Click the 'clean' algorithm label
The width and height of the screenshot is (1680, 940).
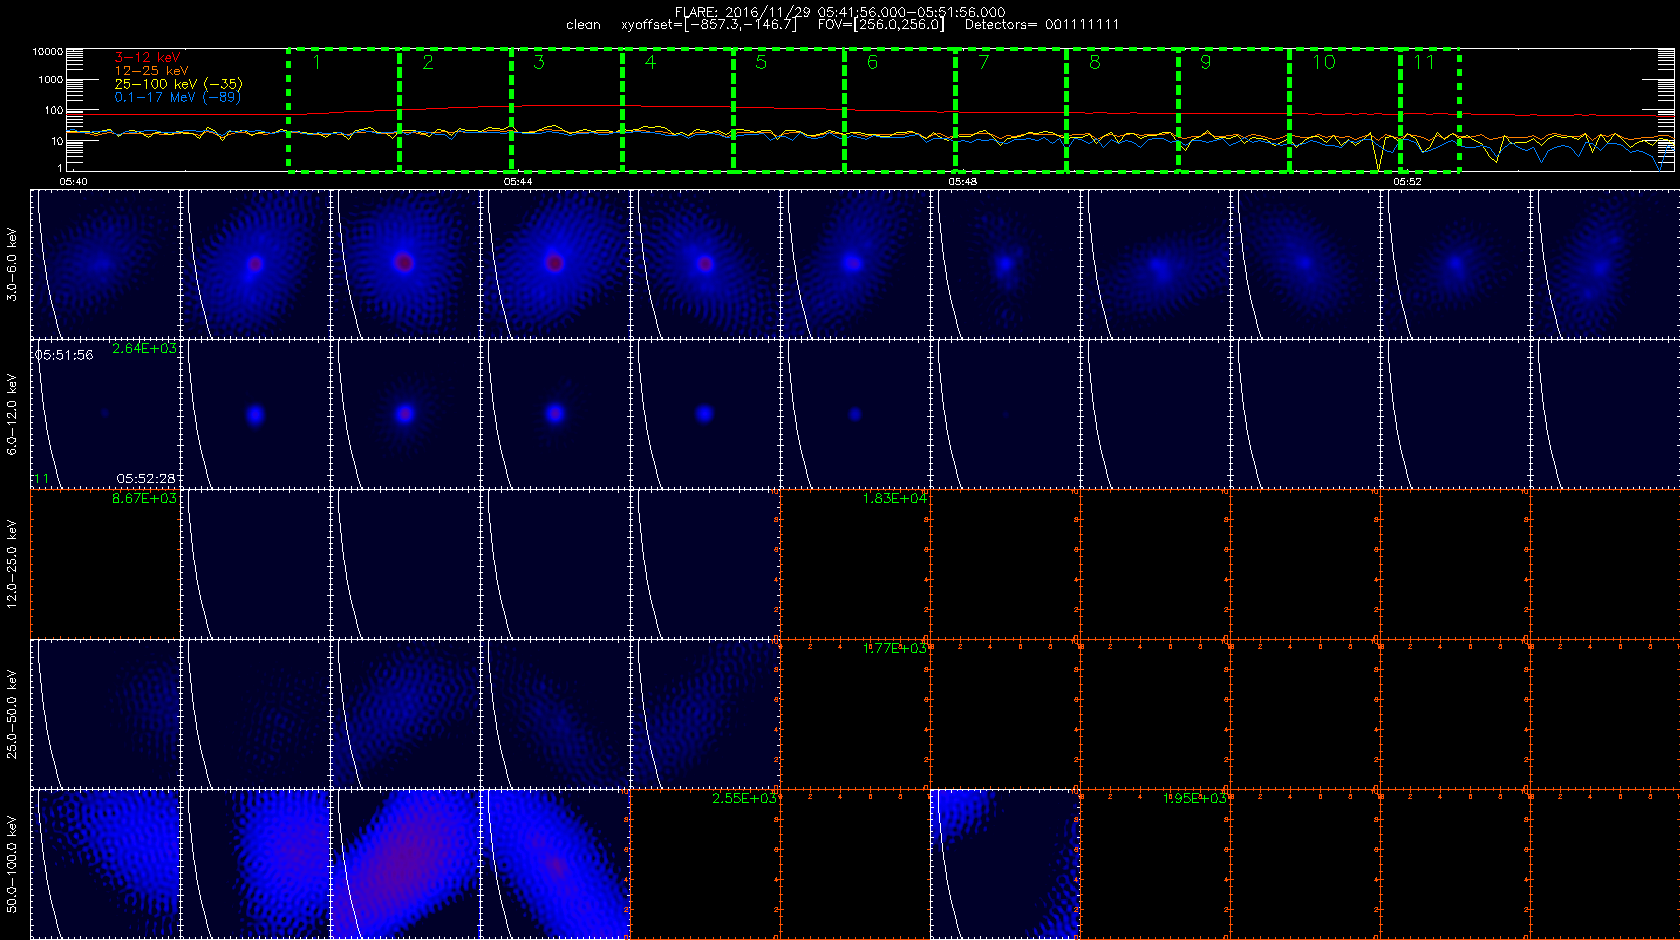(x=583, y=25)
